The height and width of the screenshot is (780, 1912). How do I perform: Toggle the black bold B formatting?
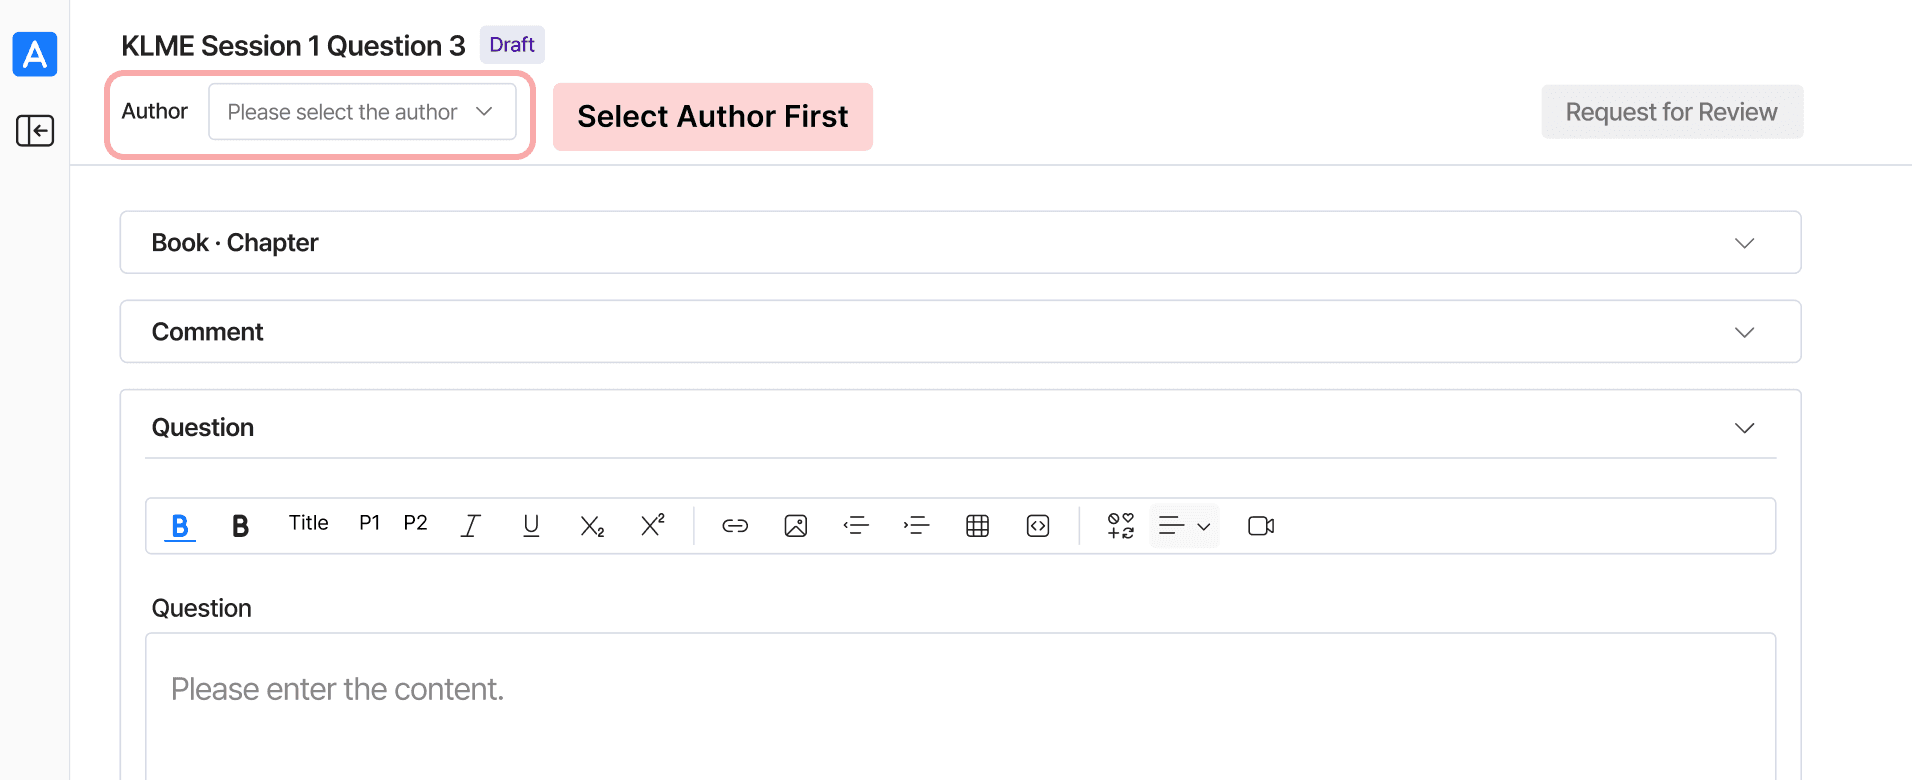point(240,526)
